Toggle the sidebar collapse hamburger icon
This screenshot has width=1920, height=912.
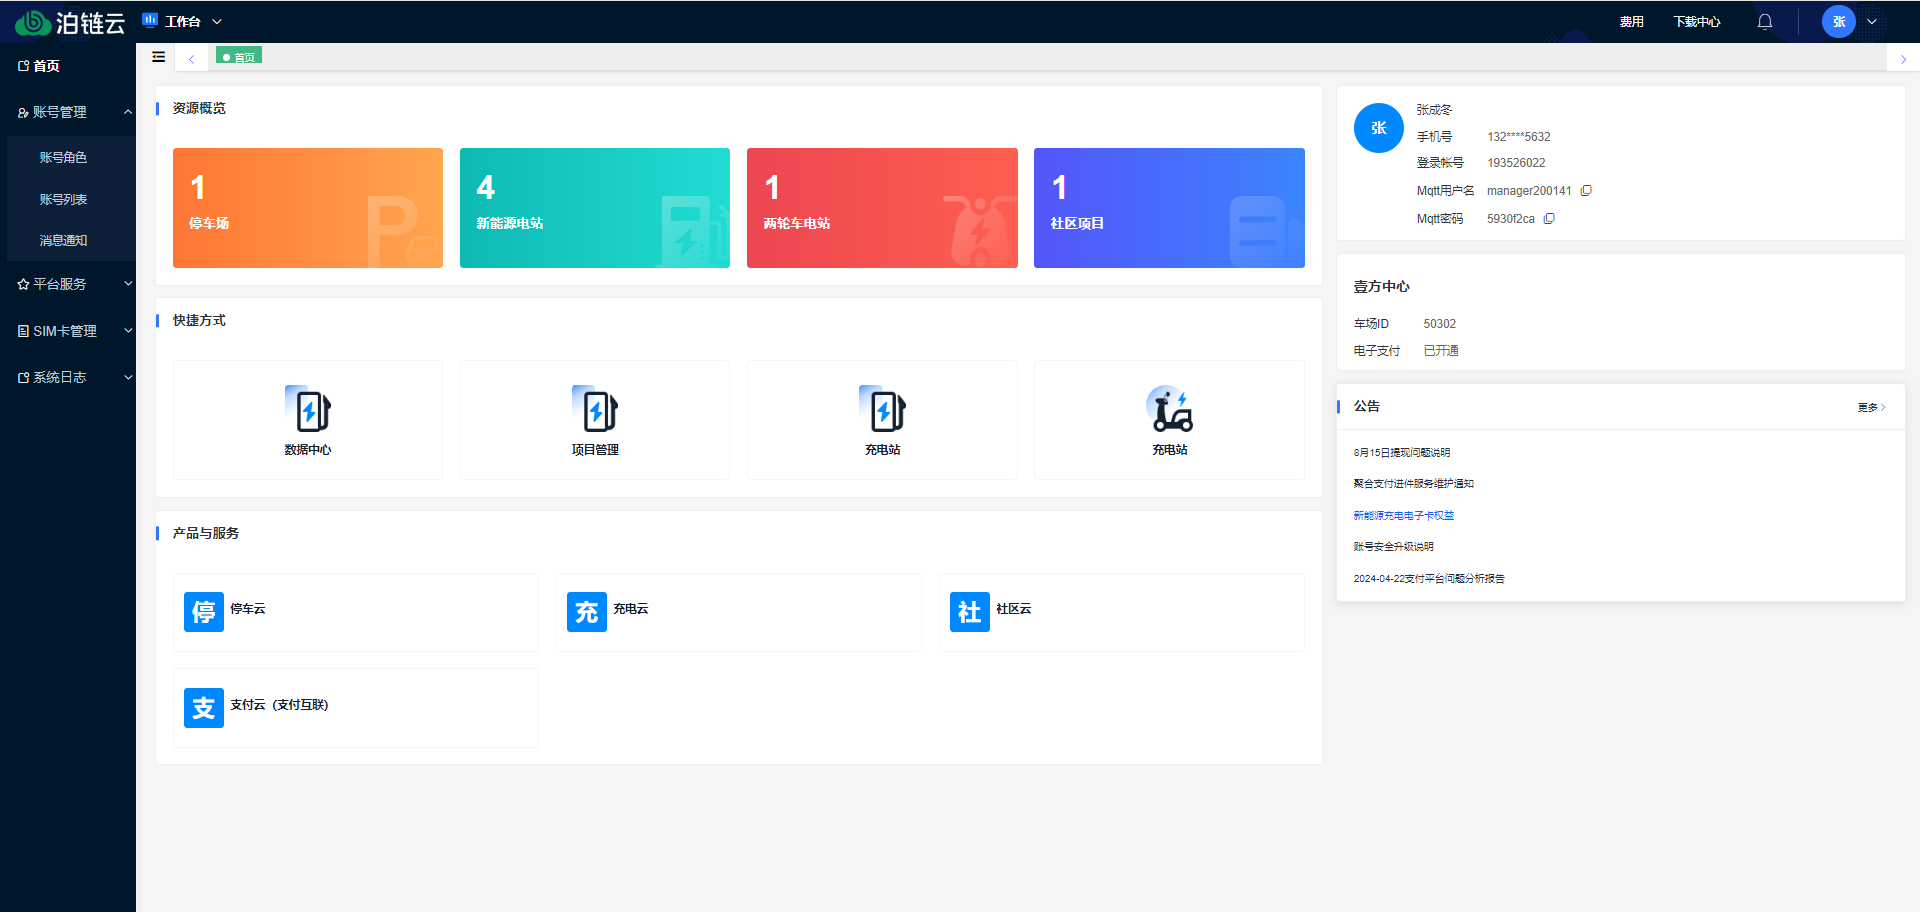[x=158, y=57]
